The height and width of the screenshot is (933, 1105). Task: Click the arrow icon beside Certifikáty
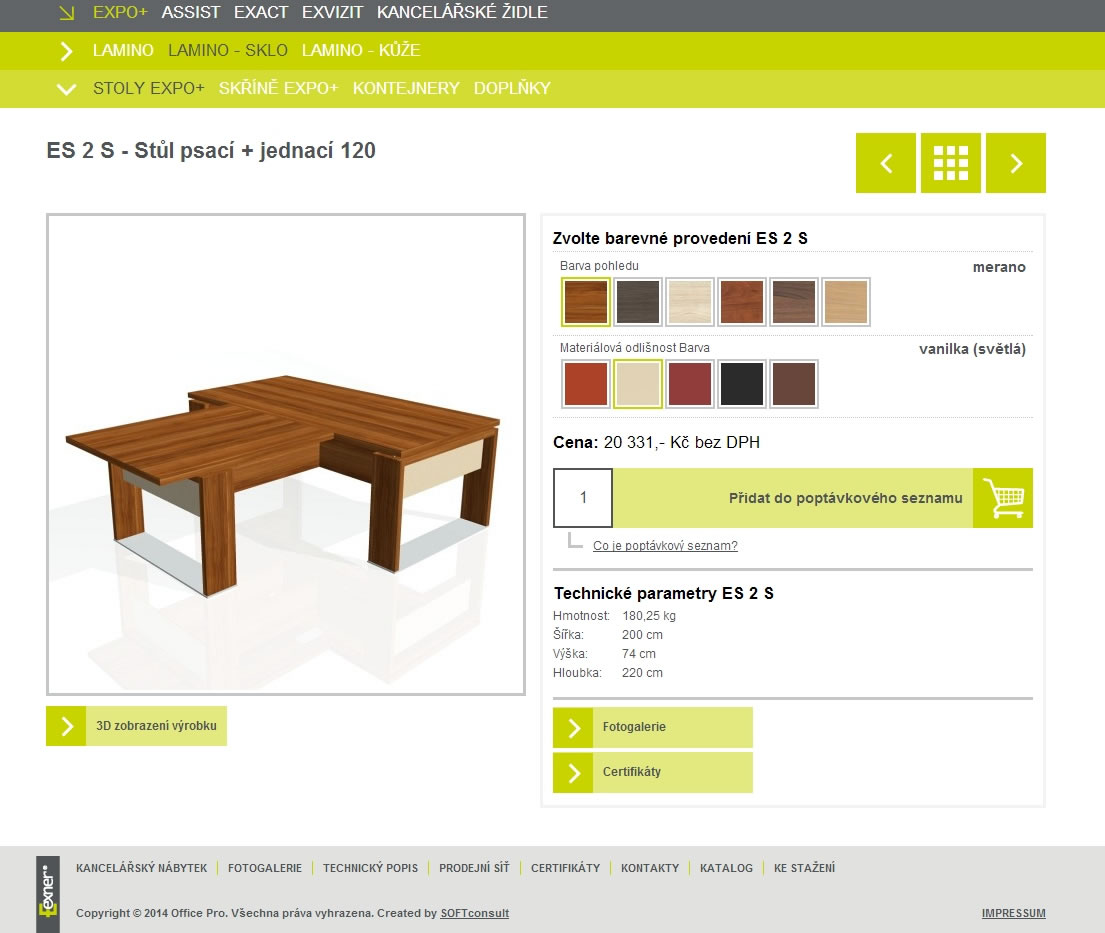pyautogui.click(x=573, y=772)
